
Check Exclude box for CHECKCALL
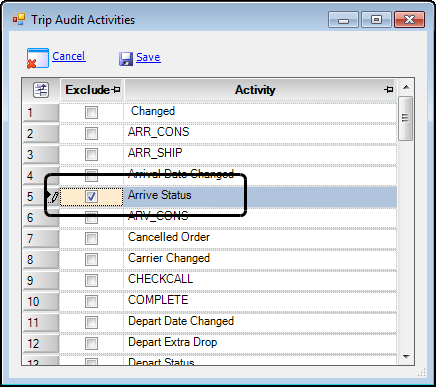[91, 280]
